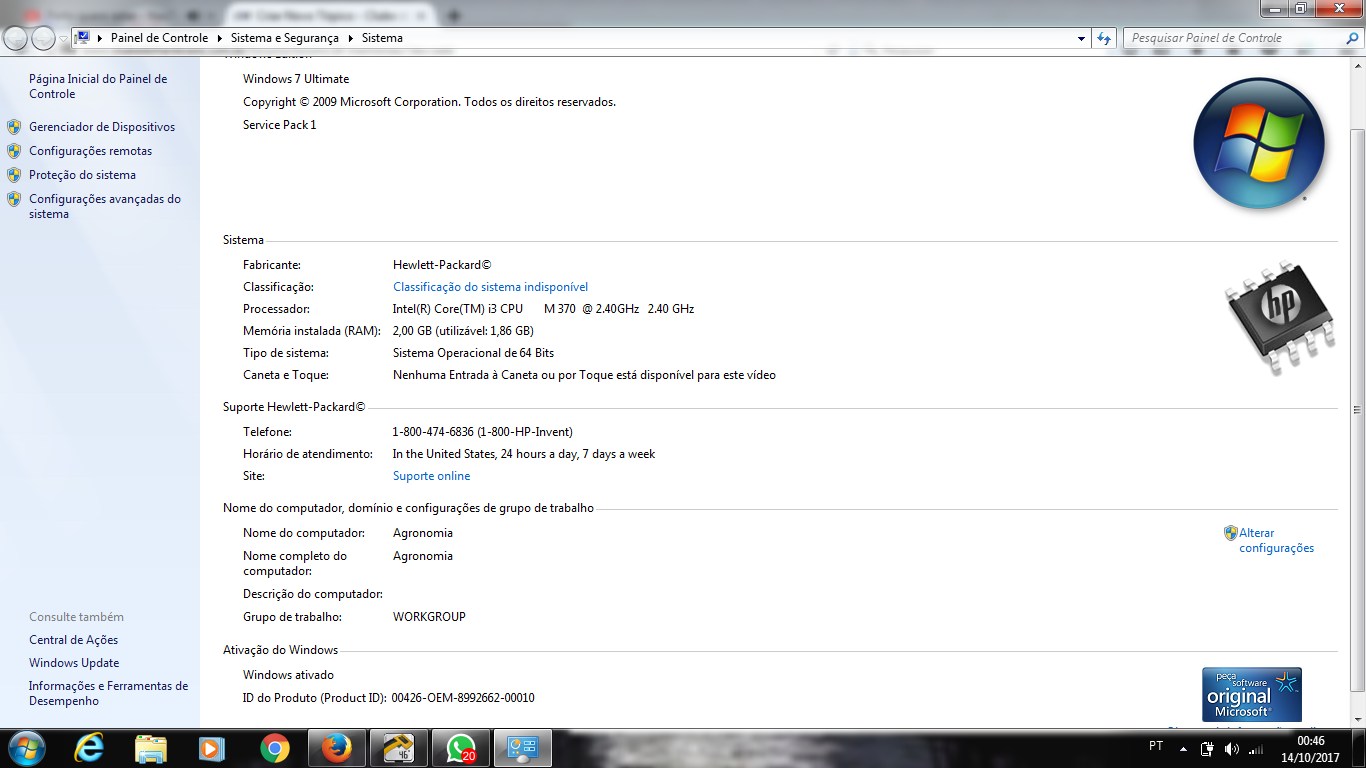Open Central de Ações
This screenshot has height=768, width=1366.
tap(73, 640)
